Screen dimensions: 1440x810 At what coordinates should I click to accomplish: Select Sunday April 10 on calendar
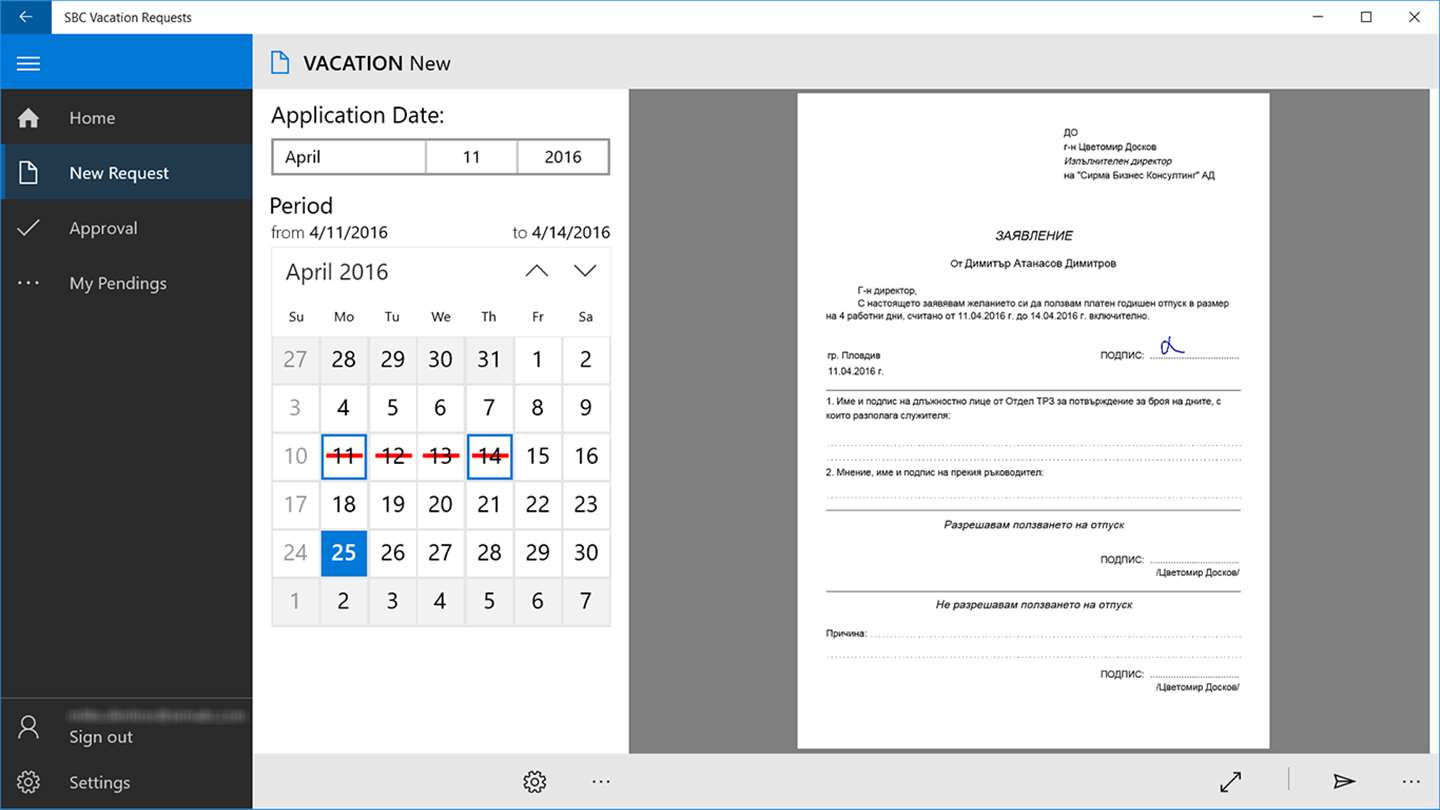click(x=295, y=456)
